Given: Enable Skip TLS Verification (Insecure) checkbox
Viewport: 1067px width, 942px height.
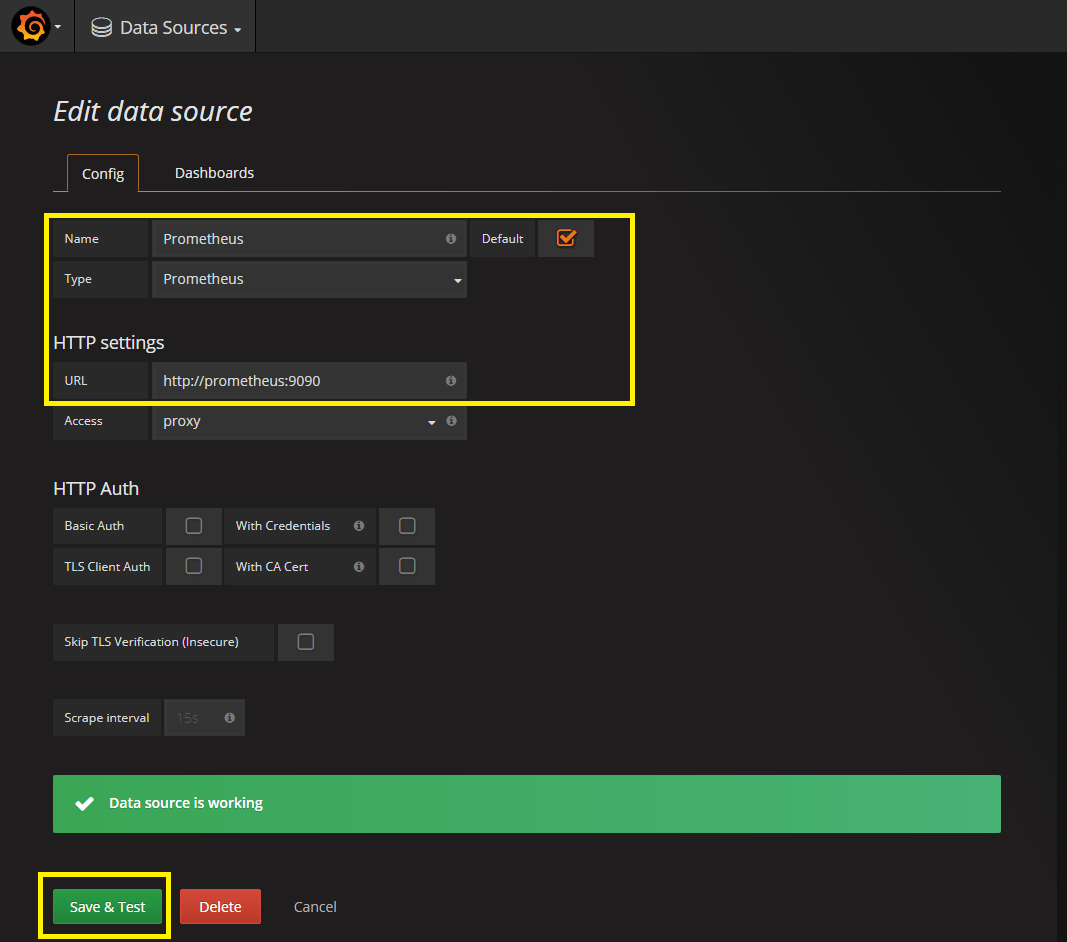Looking at the screenshot, I should click(306, 642).
